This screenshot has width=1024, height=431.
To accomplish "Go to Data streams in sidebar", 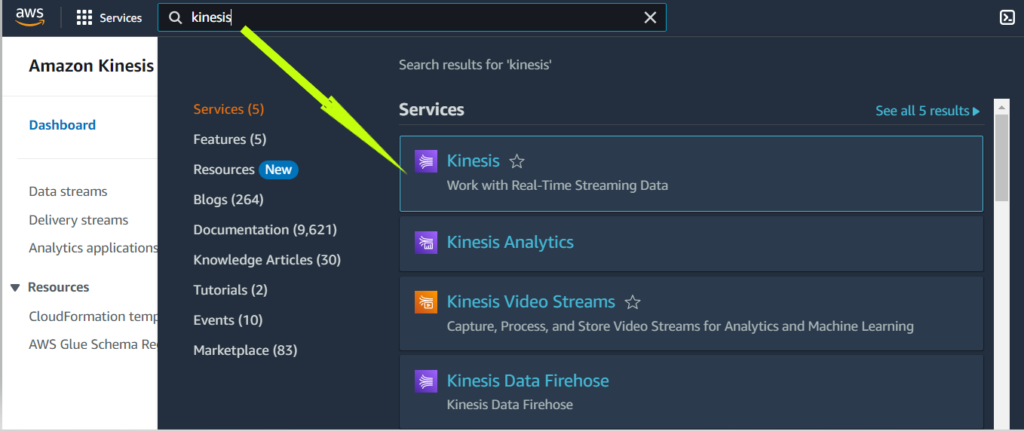I will tap(68, 191).
